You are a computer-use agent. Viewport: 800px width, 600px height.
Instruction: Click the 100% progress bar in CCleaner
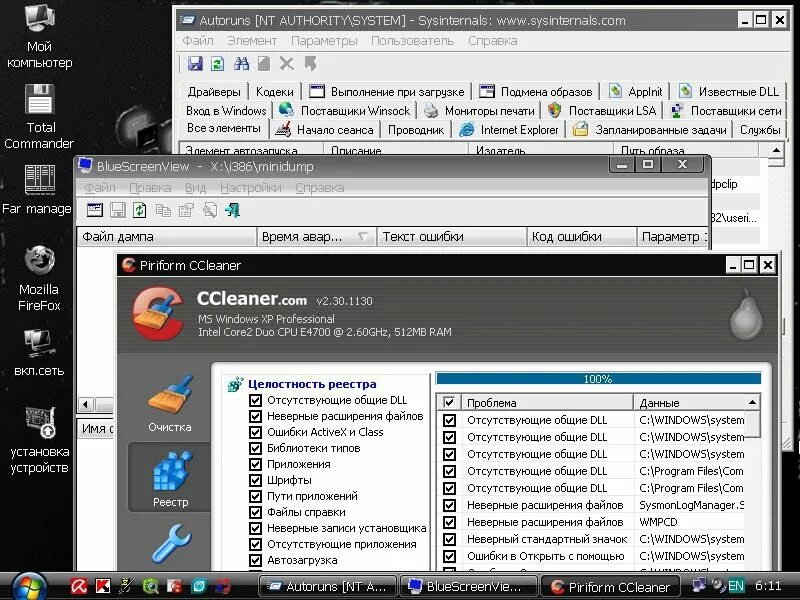click(x=598, y=379)
